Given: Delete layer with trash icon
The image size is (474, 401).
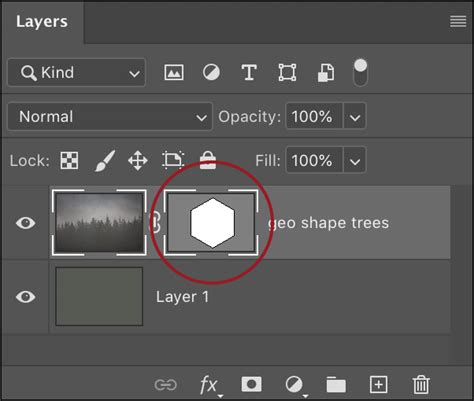Looking at the screenshot, I should coord(421,385).
